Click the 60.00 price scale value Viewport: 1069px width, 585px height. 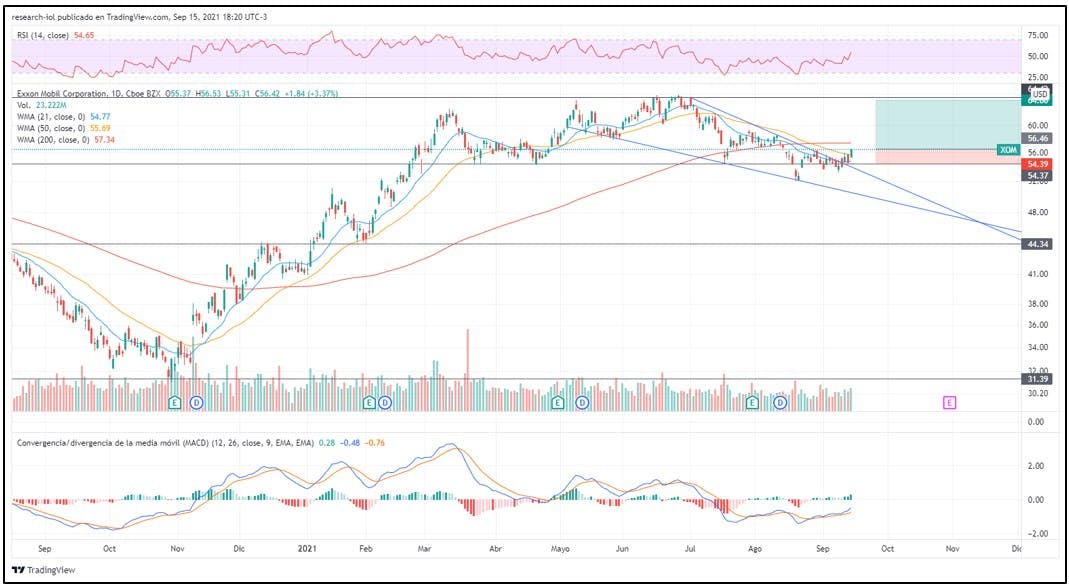click(x=1039, y=125)
